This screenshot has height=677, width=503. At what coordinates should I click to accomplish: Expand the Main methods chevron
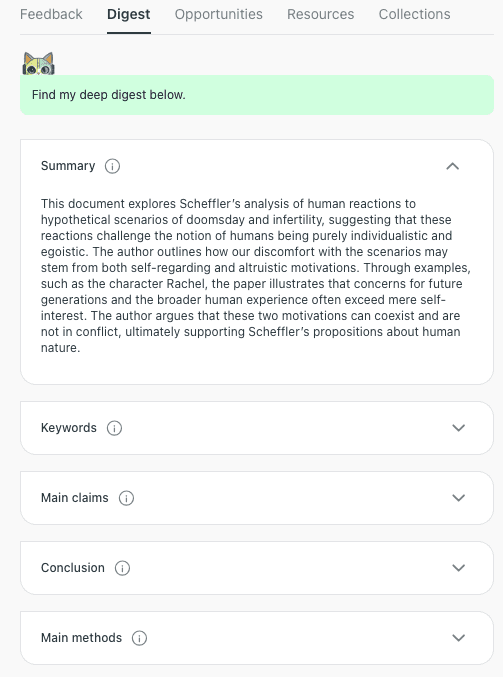459,638
